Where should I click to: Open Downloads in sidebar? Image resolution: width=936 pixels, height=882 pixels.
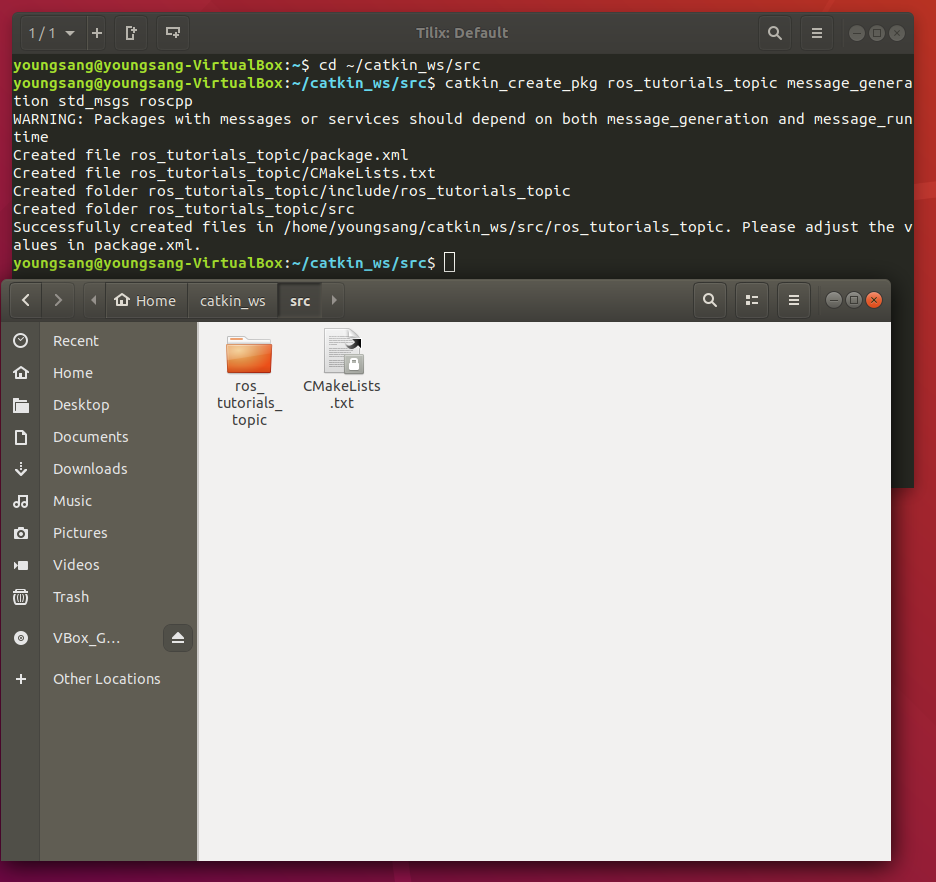99,469
